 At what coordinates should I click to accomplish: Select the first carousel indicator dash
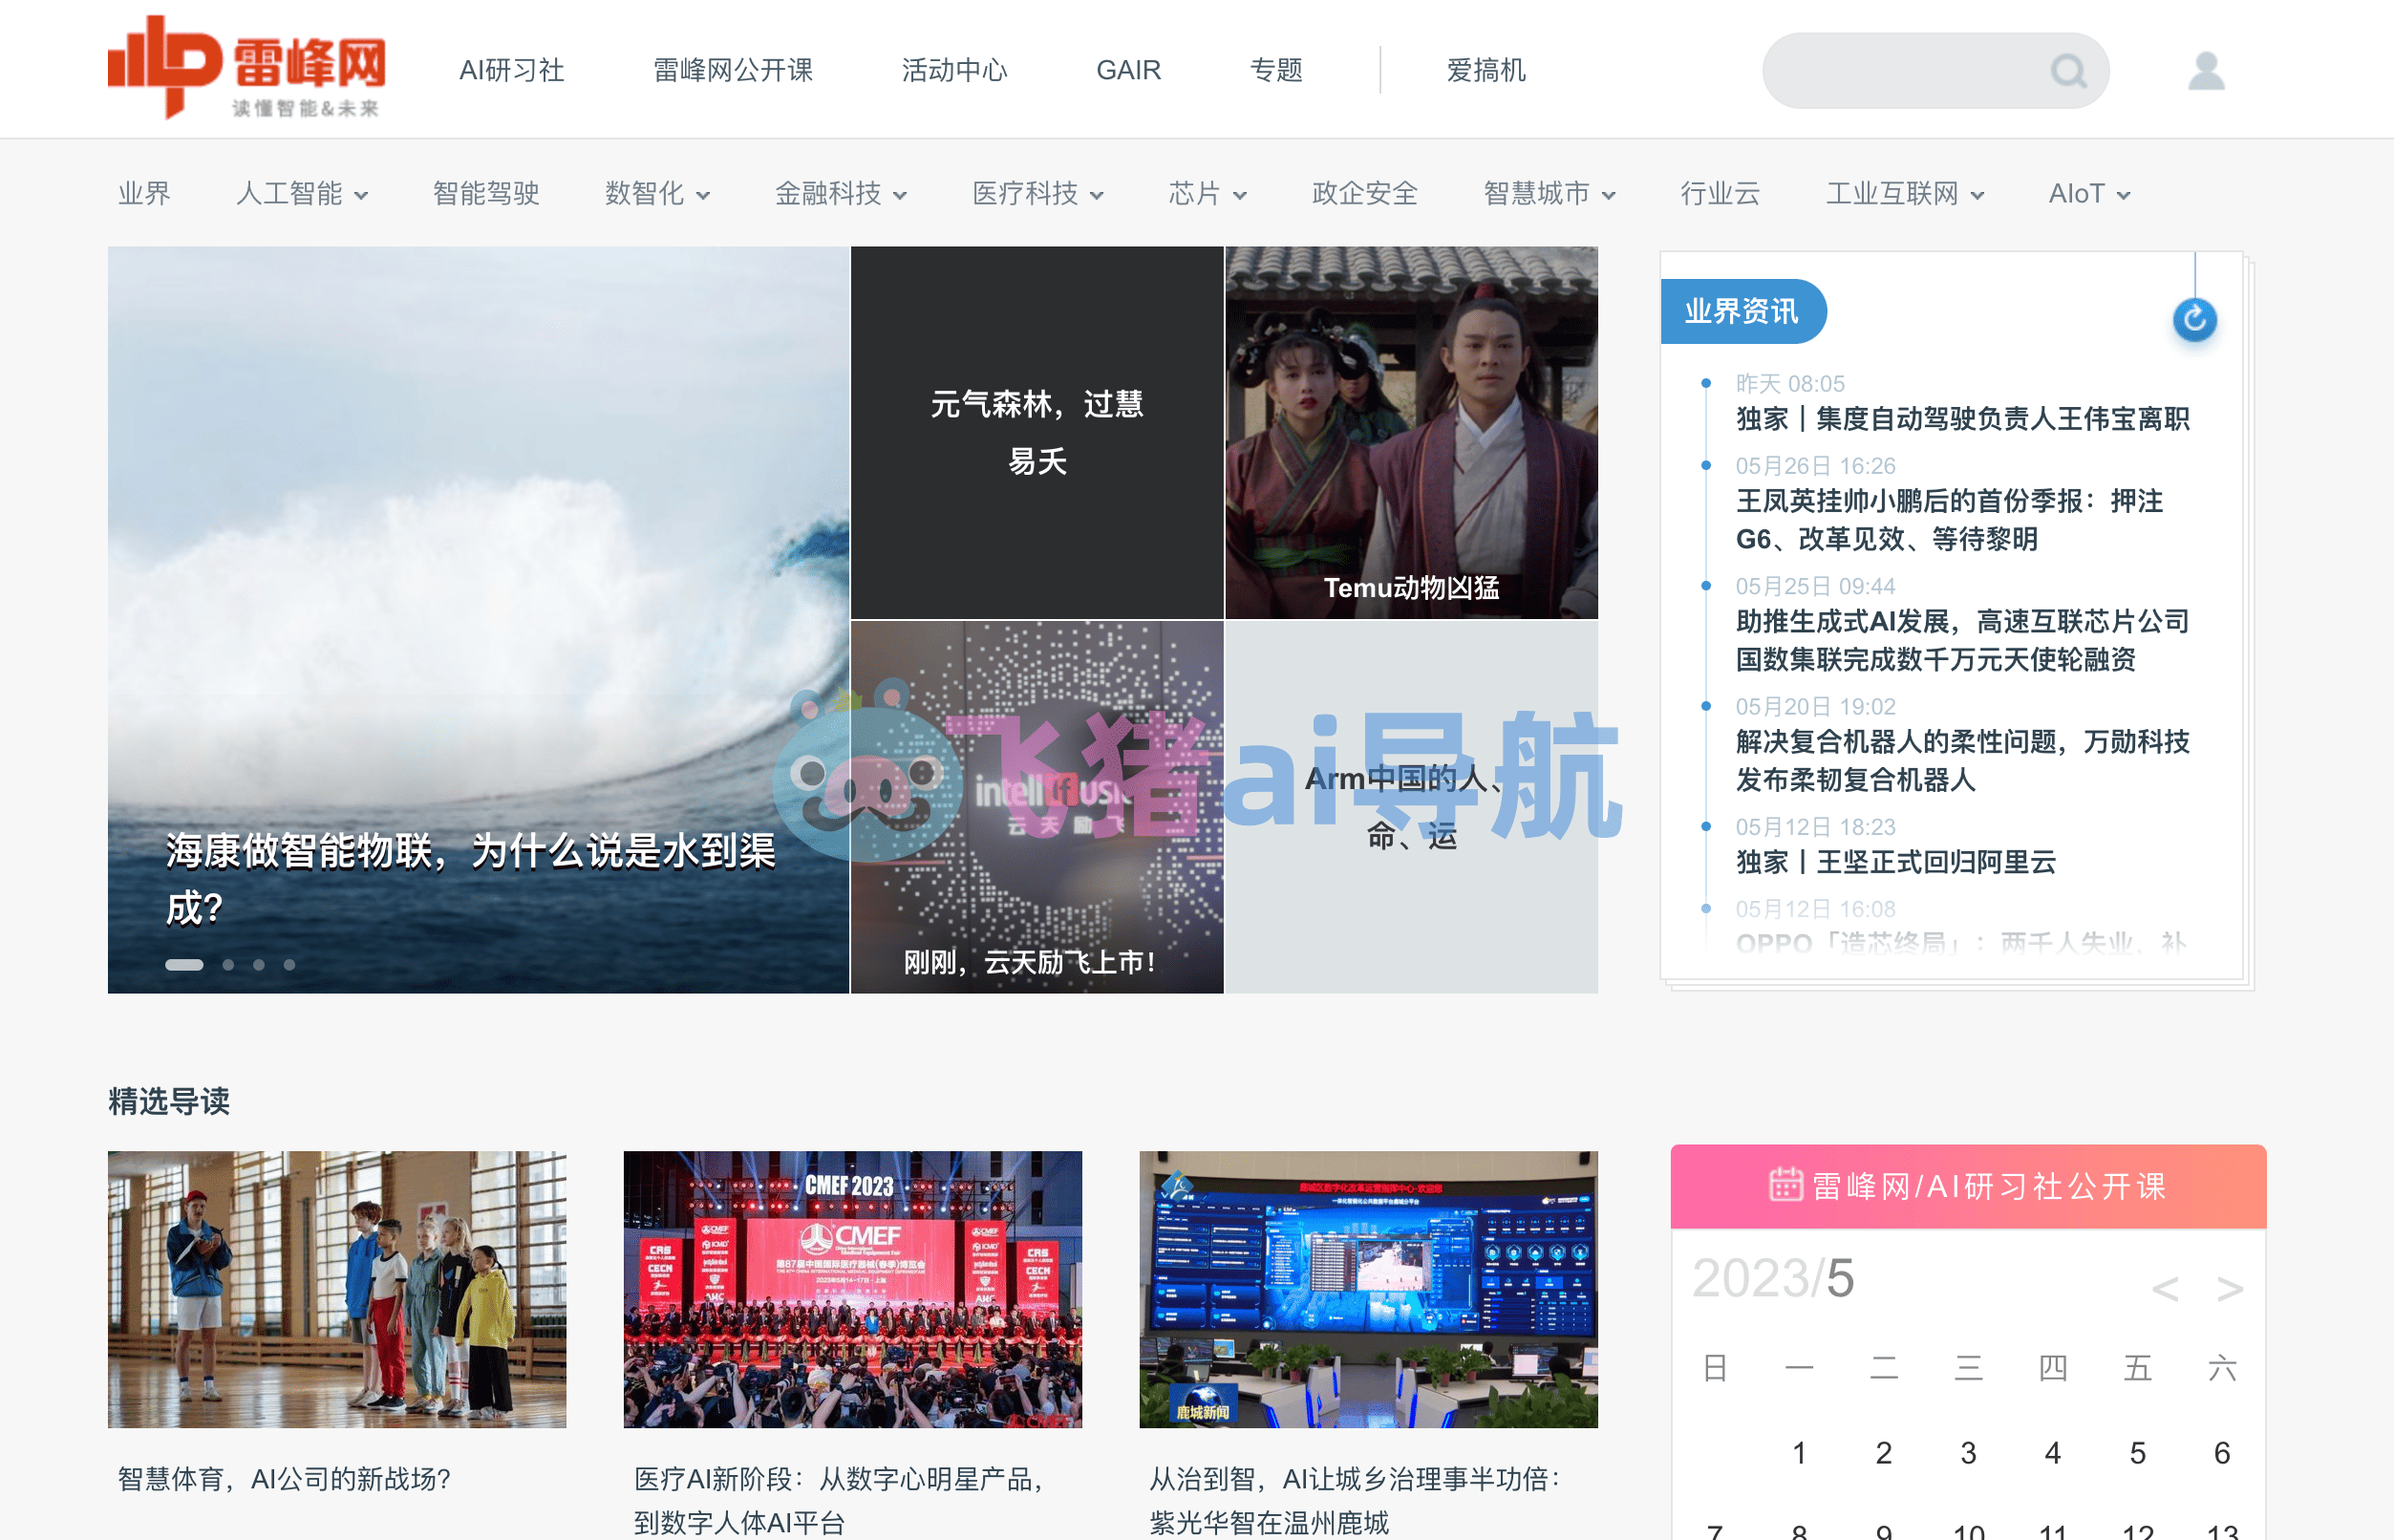[x=184, y=965]
